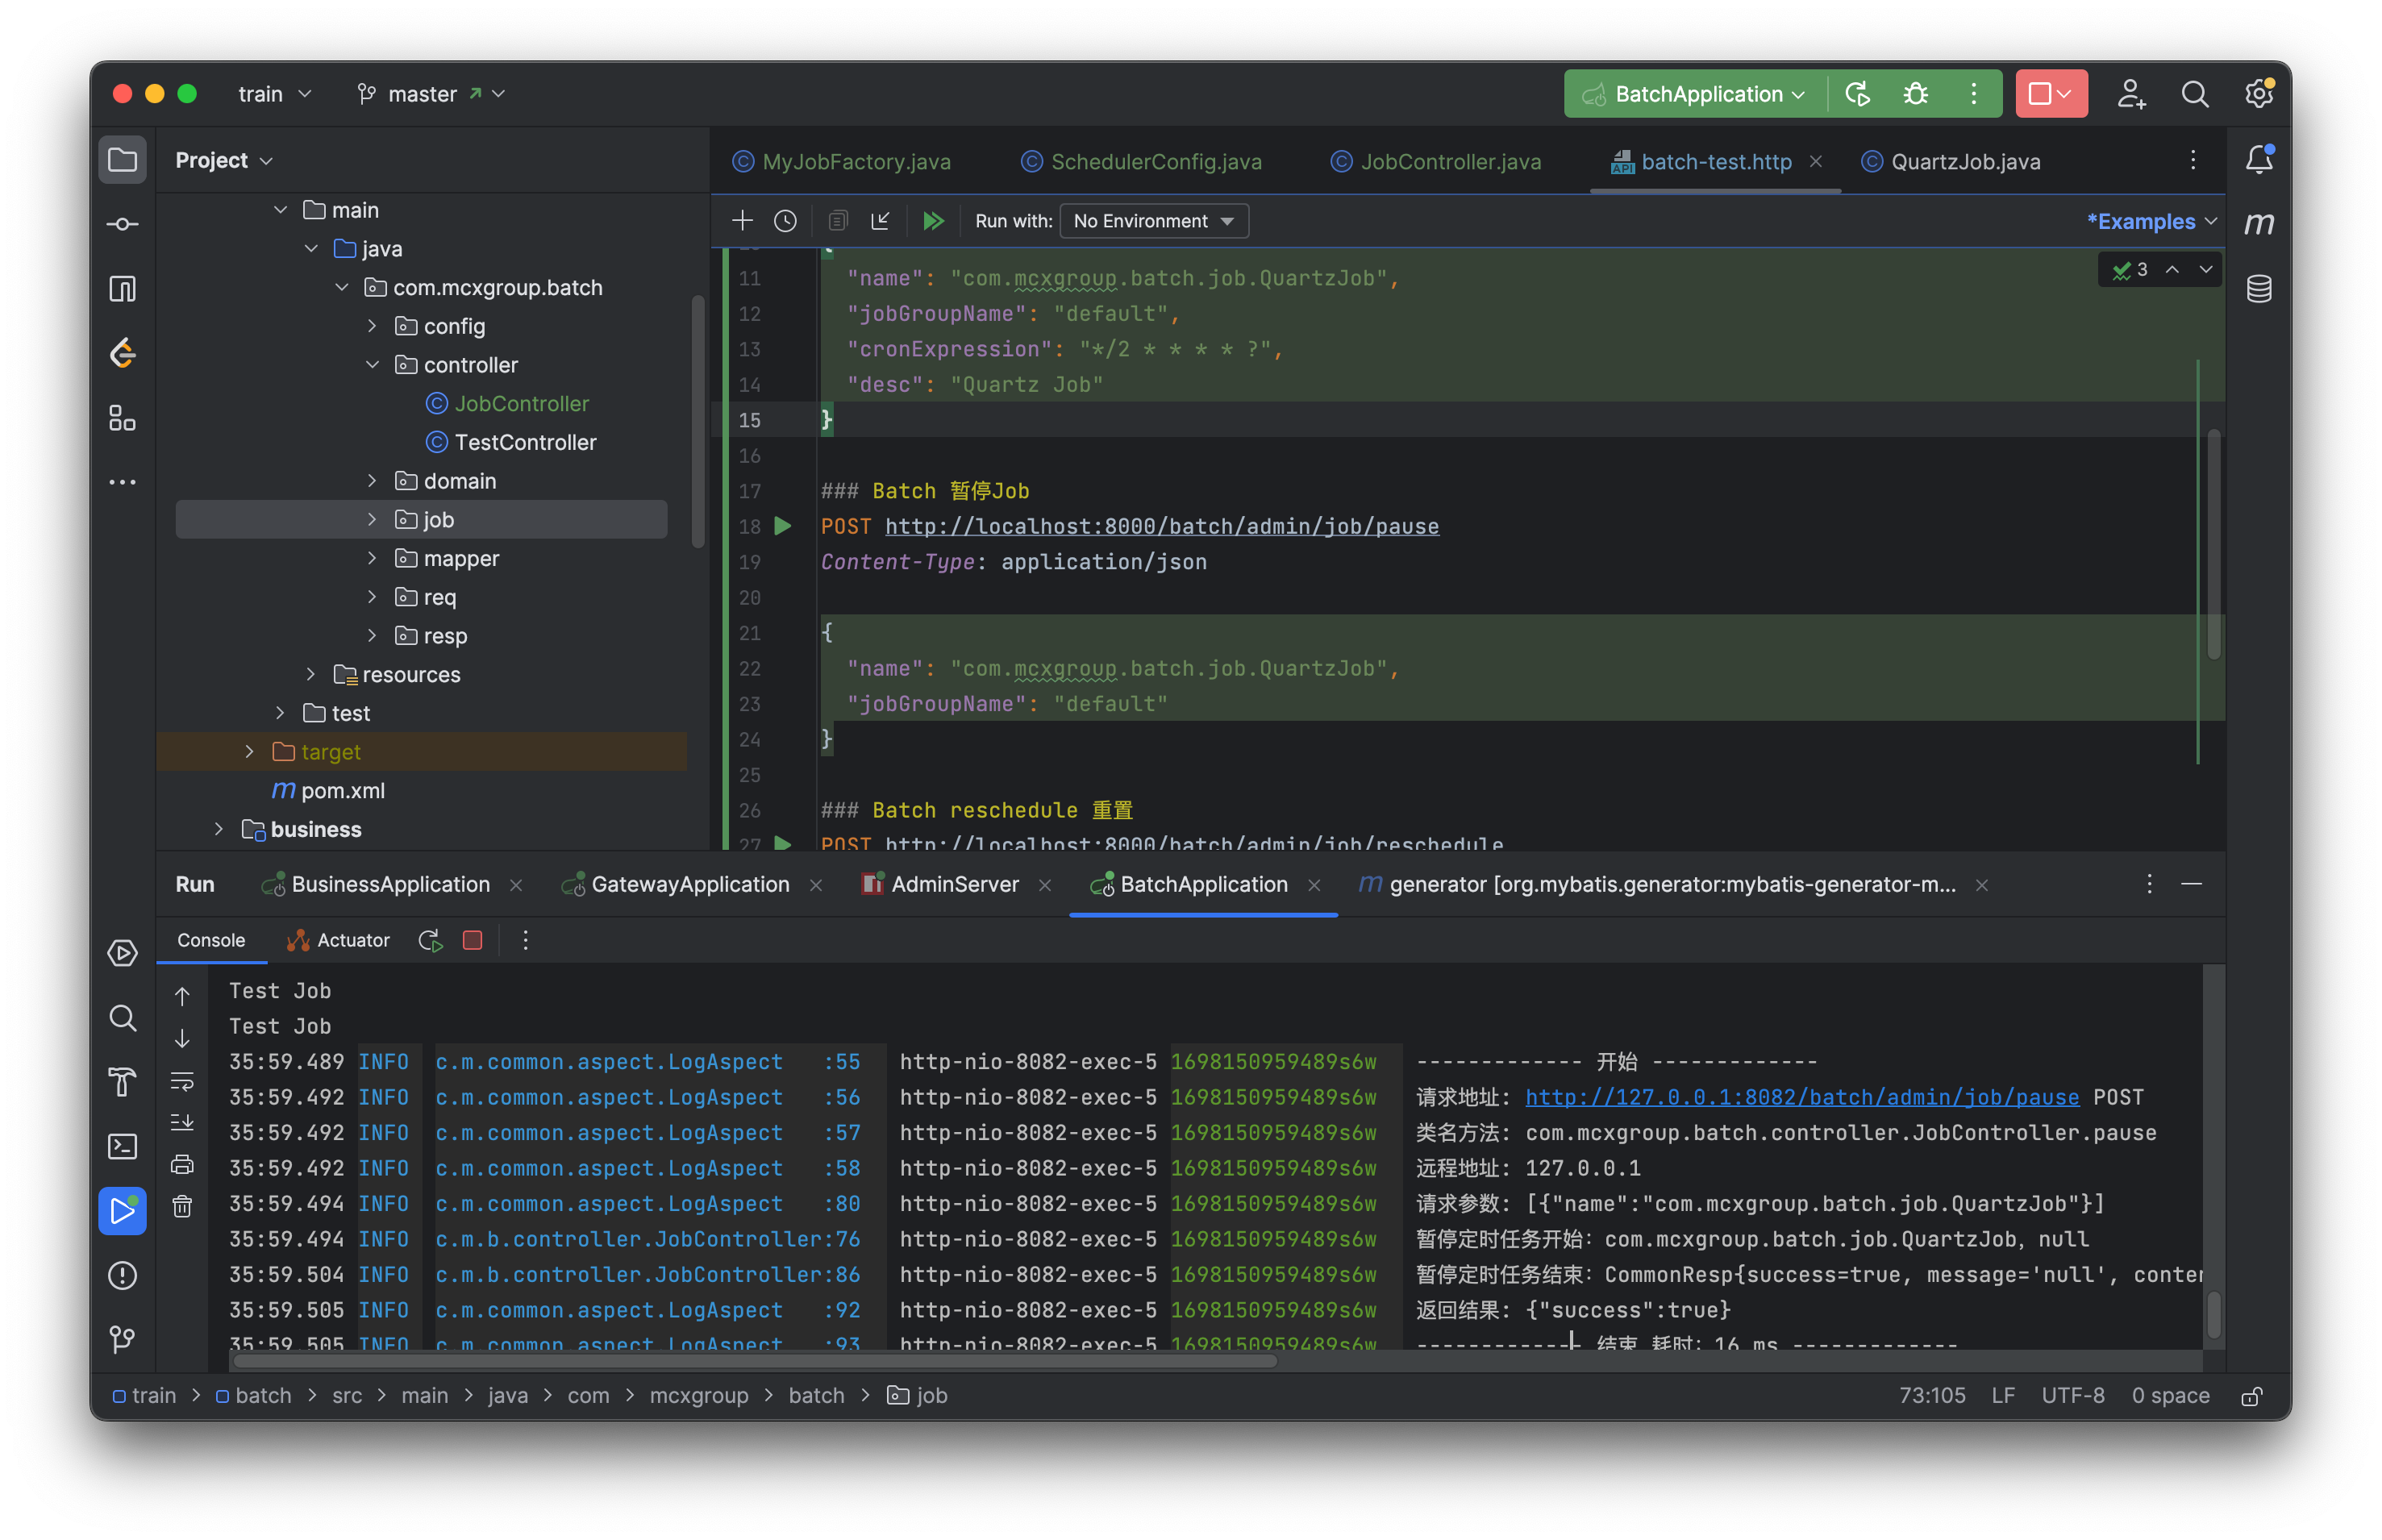
Task: Clear the console with the trash icon
Action: coord(182,1206)
